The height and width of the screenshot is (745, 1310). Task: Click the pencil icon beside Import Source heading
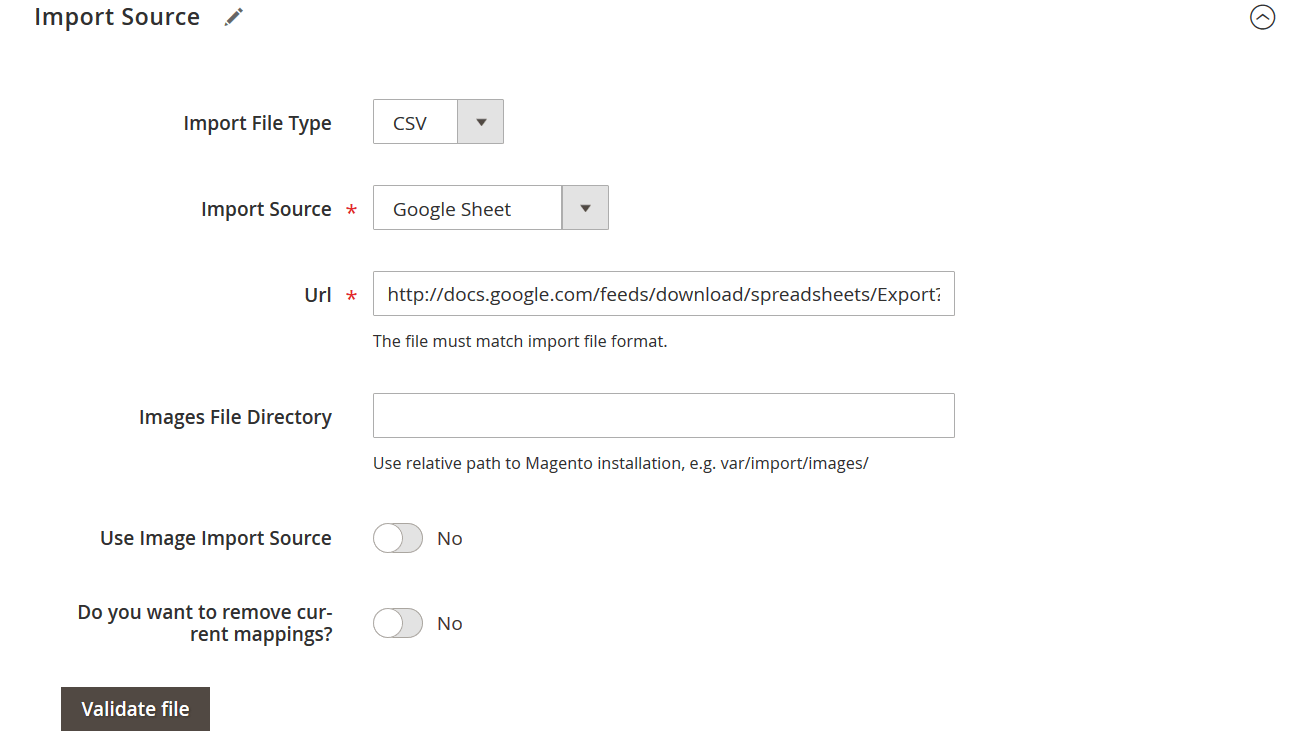tap(233, 16)
